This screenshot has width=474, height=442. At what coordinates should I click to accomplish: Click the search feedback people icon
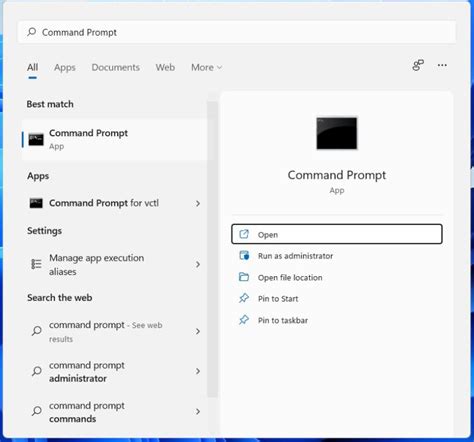[x=418, y=65]
